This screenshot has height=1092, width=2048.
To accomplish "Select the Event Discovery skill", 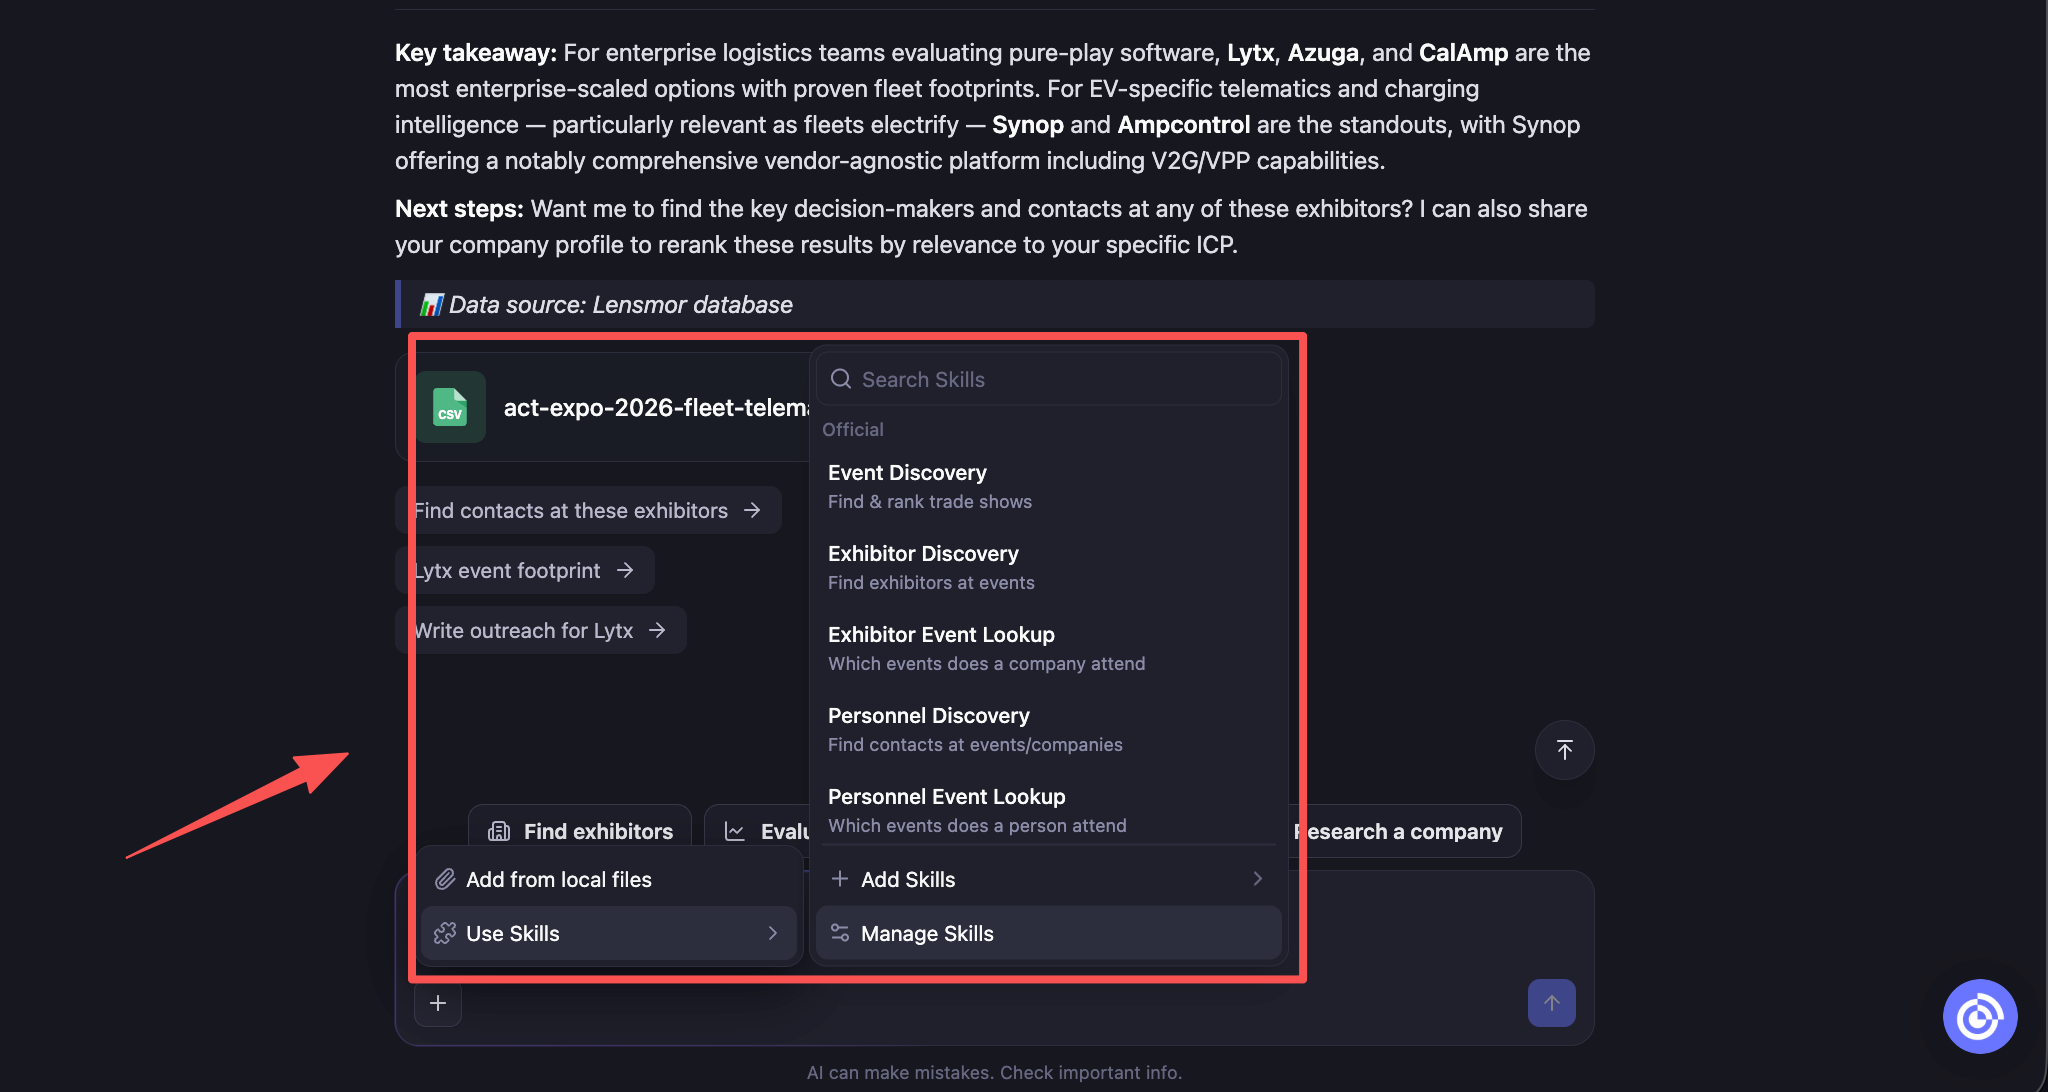I will [x=1049, y=486].
